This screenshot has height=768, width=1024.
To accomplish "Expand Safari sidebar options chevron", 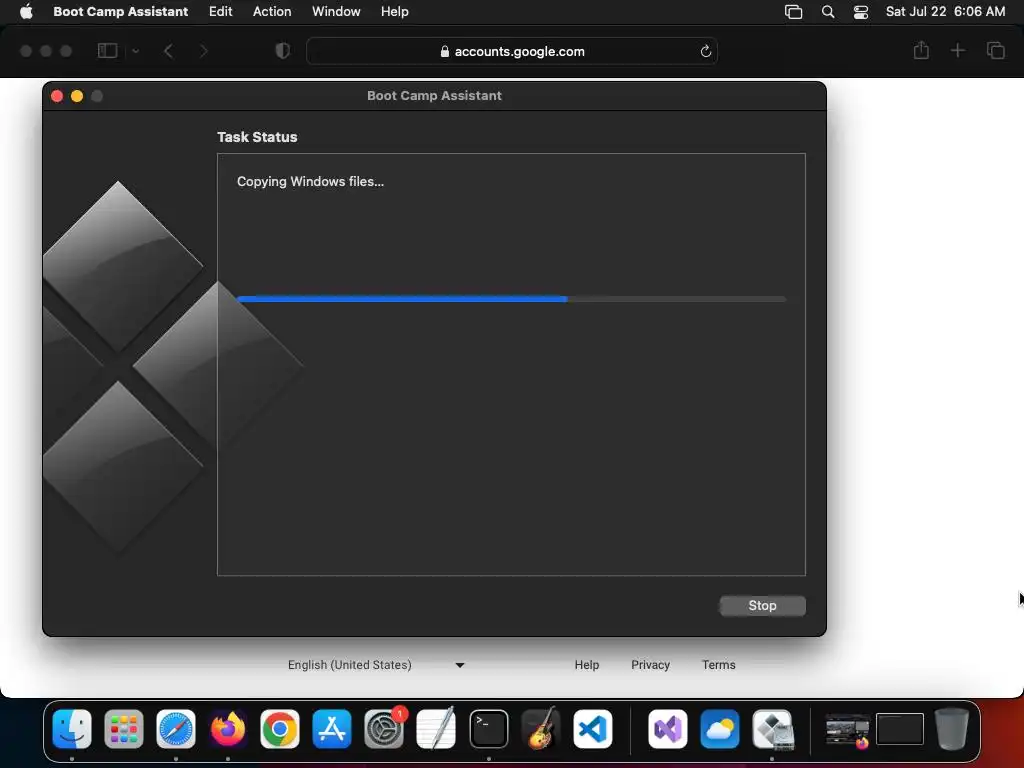I will click(x=135, y=51).
